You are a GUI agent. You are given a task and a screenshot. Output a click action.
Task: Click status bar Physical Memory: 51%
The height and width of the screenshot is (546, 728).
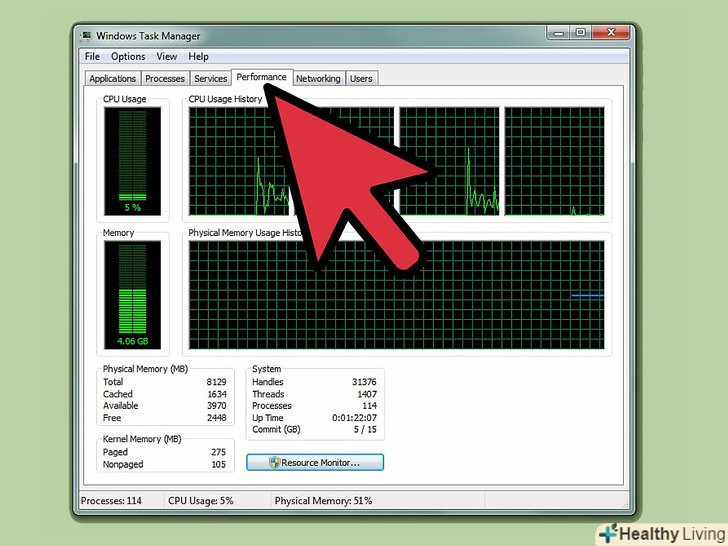click(323, 500)
